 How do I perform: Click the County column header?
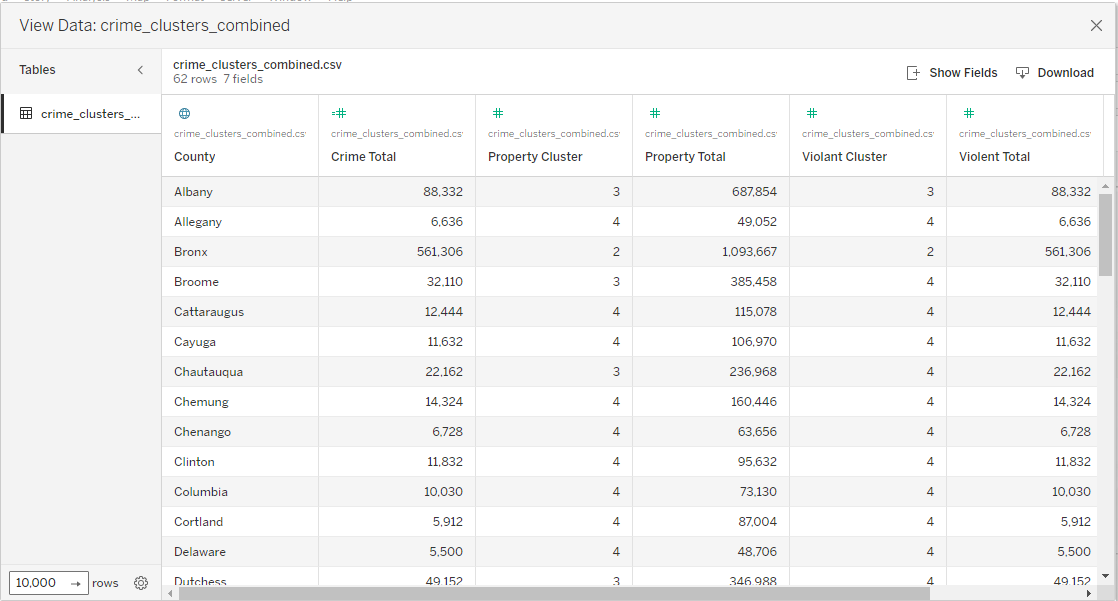coord(195,157)
